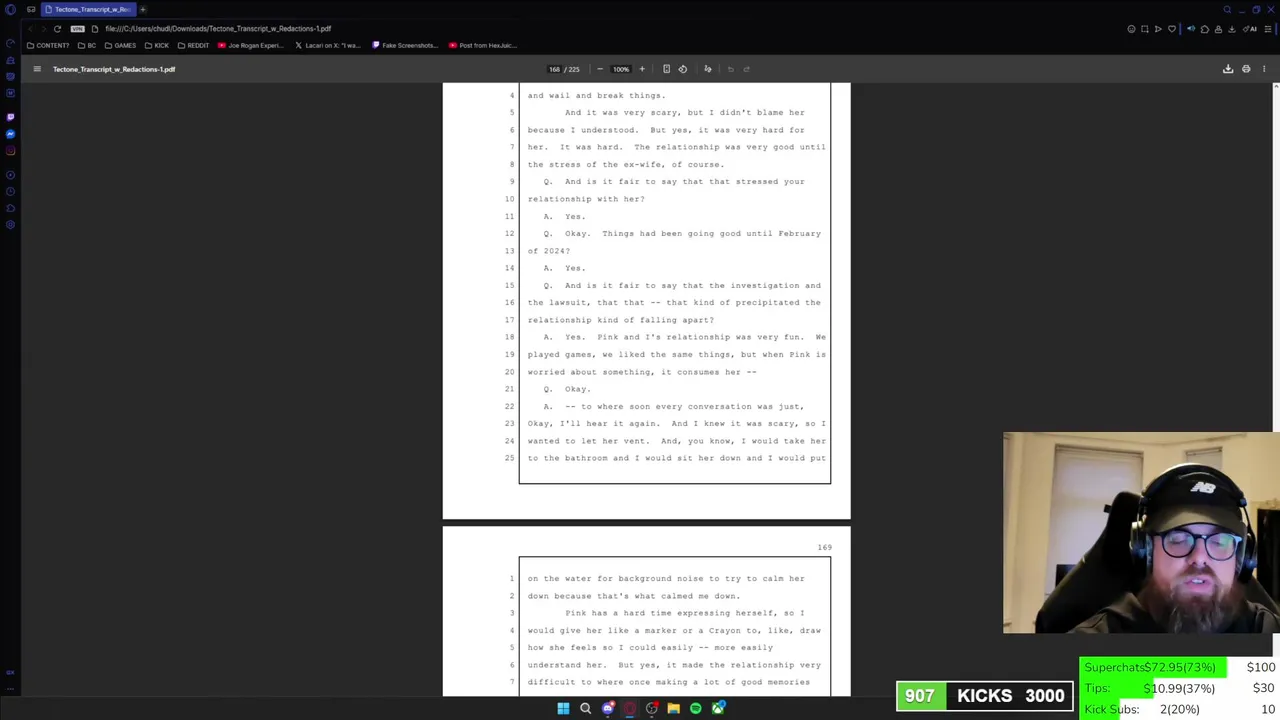Click the streamer webcam overlay

(1141, 533)
